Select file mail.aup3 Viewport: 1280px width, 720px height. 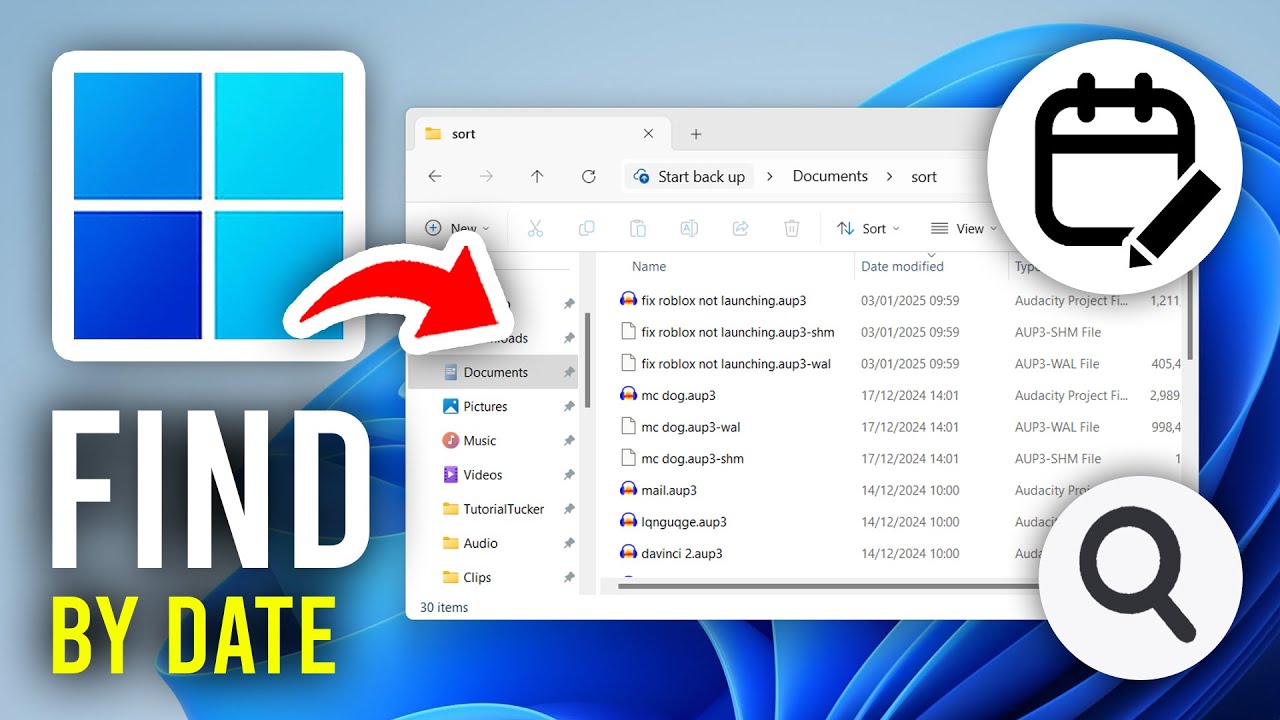[x=669, y=490]
